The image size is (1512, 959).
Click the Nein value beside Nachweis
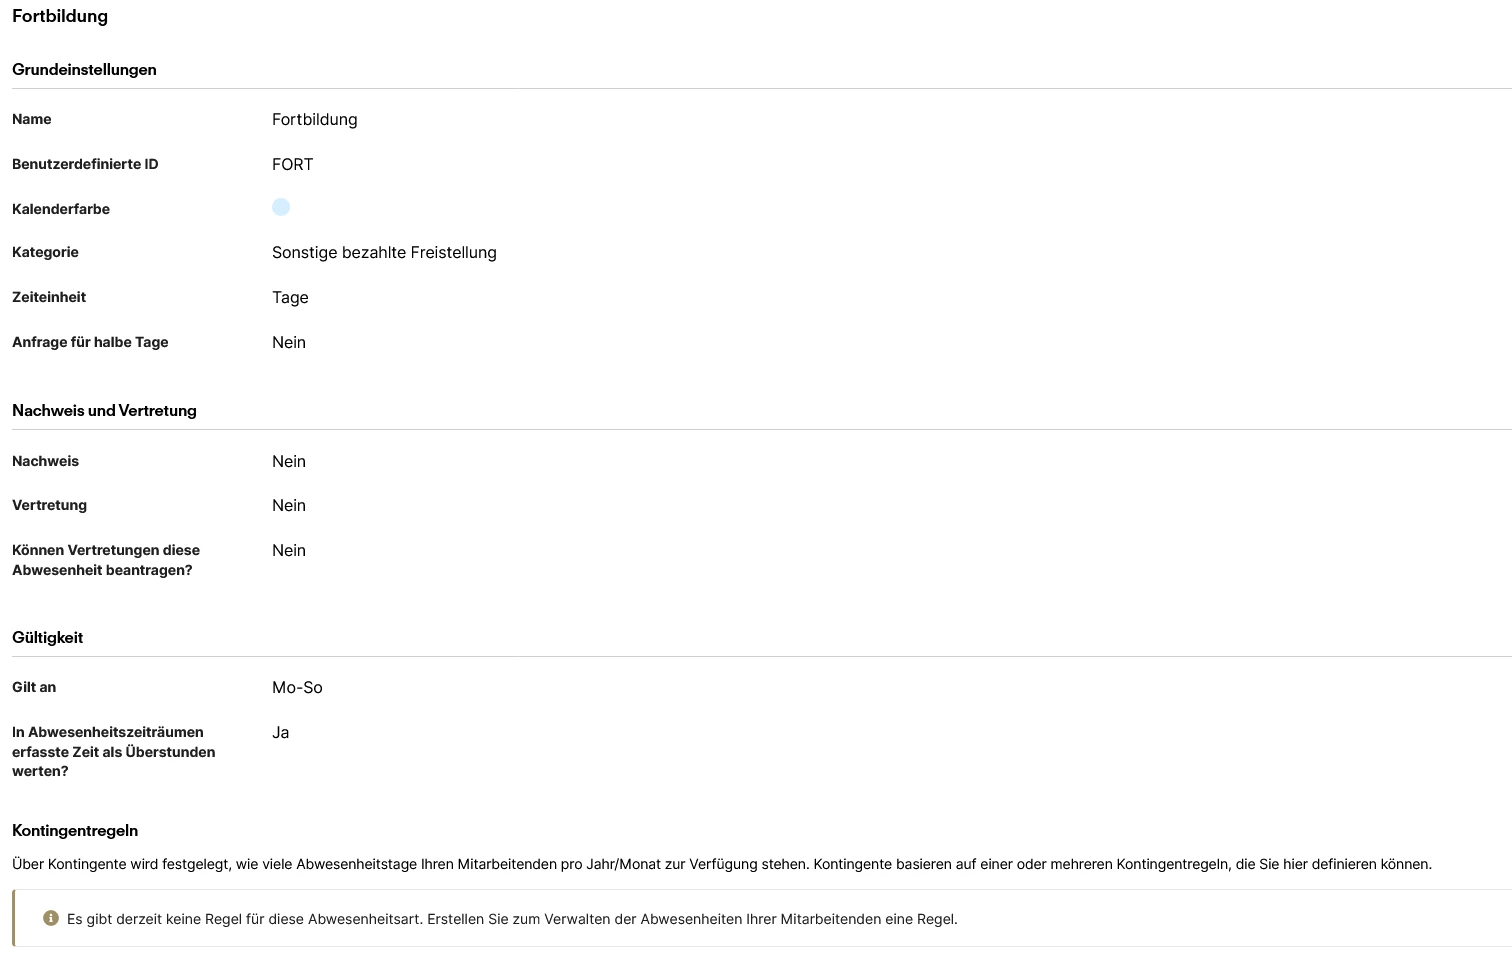point(289,461)
